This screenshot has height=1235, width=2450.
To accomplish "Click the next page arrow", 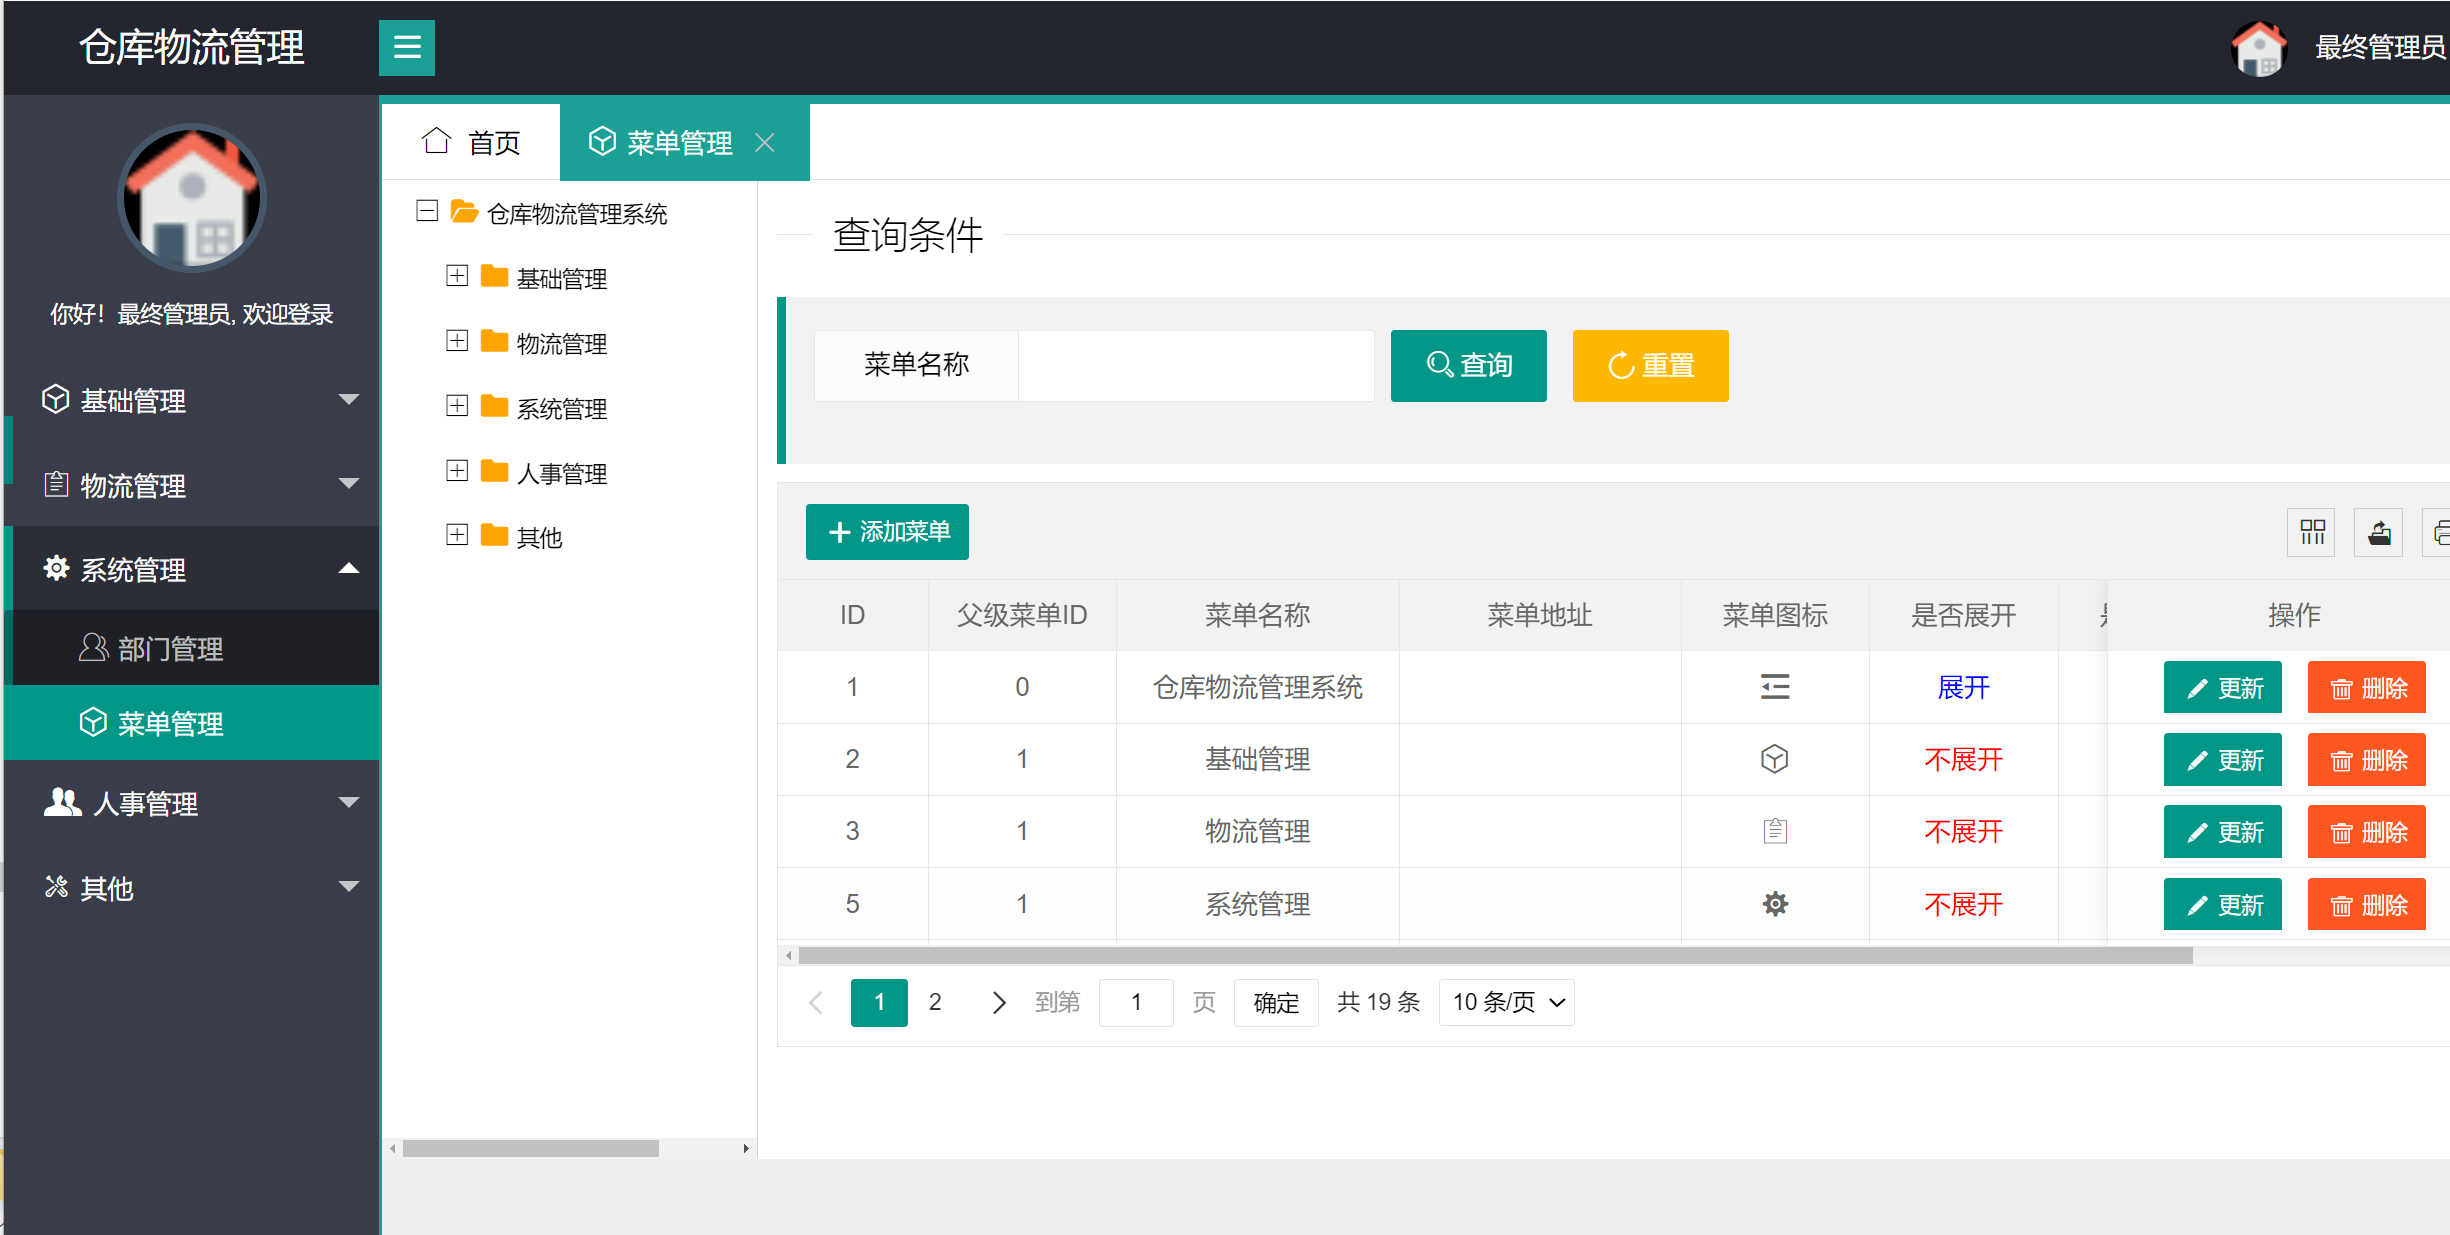I will coord(998,1002).
